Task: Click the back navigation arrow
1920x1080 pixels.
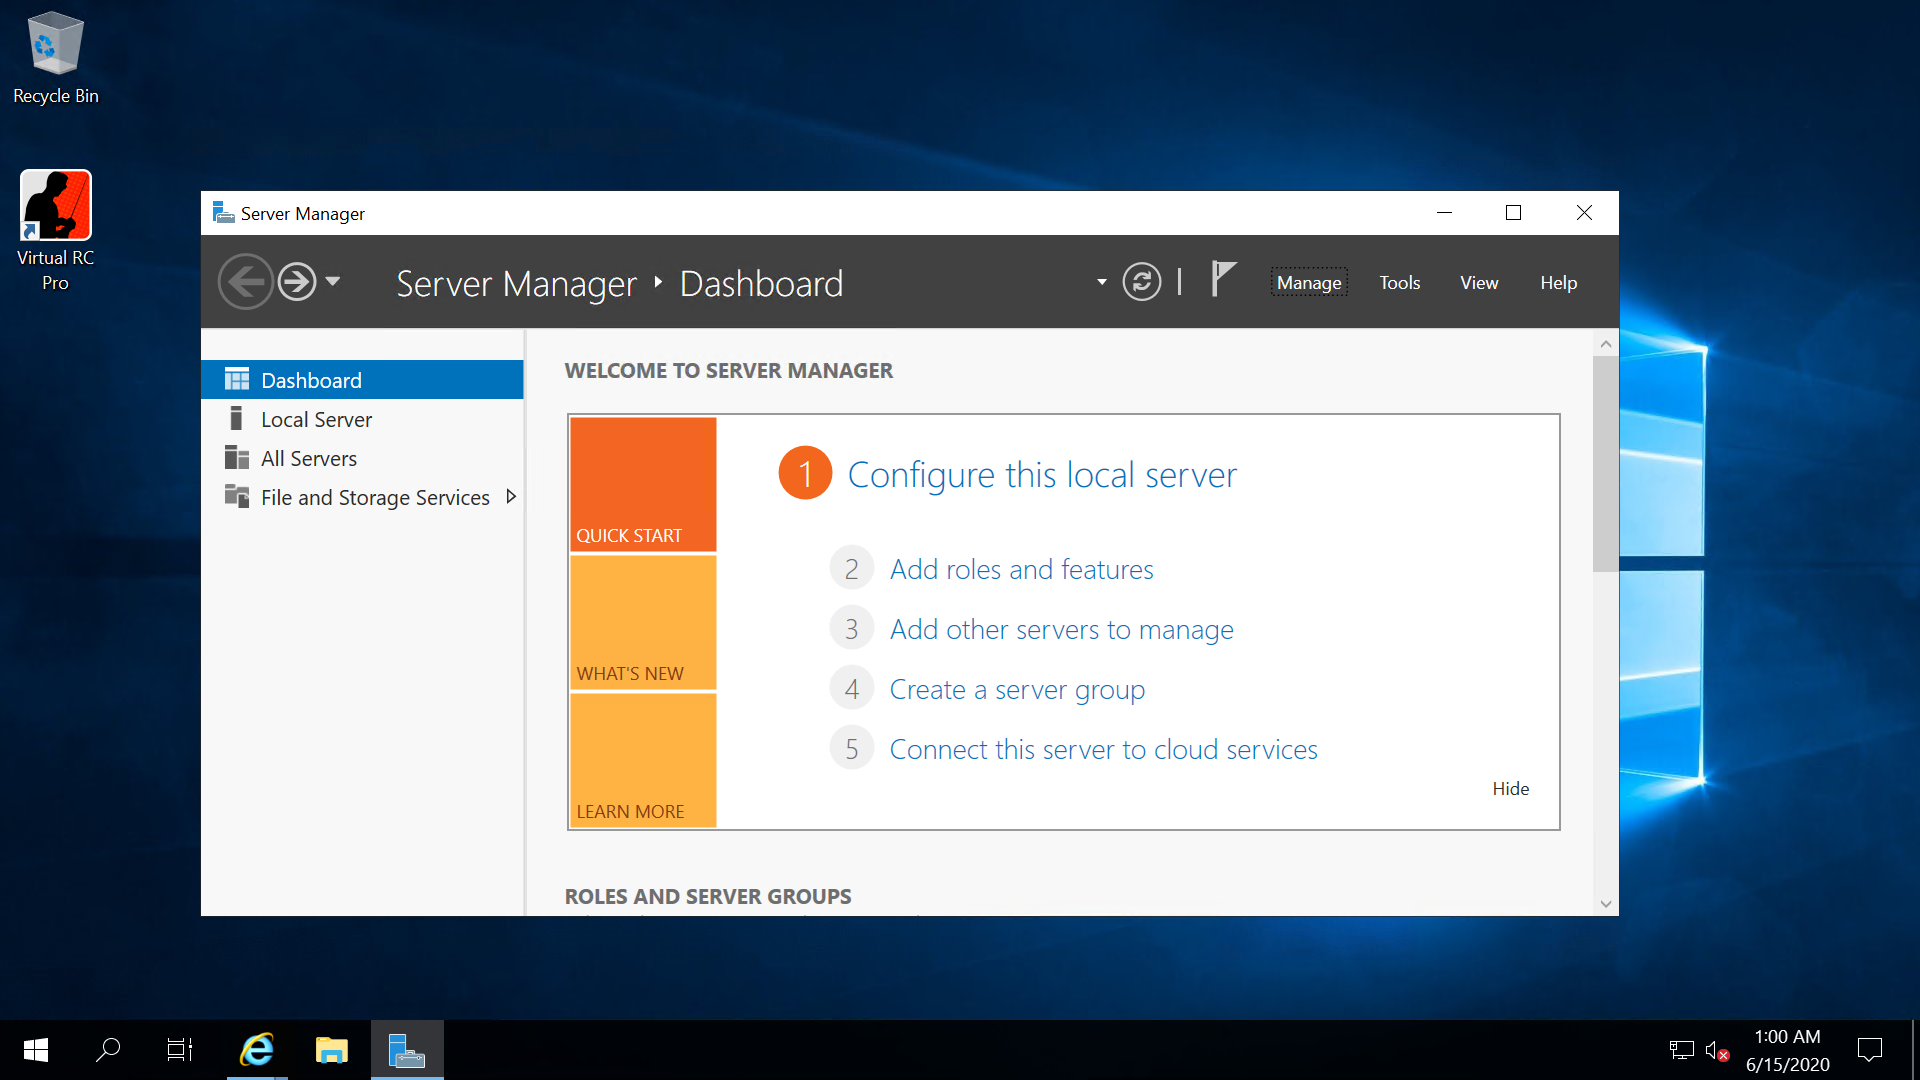Action: point(245,282)
